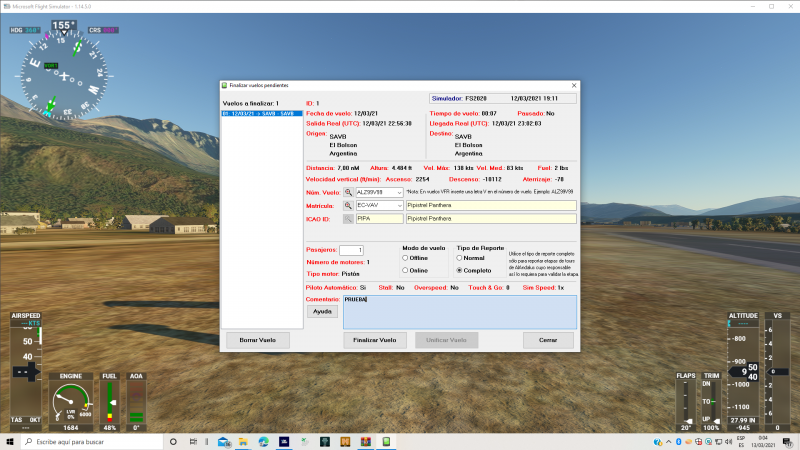Click the 'Piloto Automático: Si' text

tap(336, 288)
